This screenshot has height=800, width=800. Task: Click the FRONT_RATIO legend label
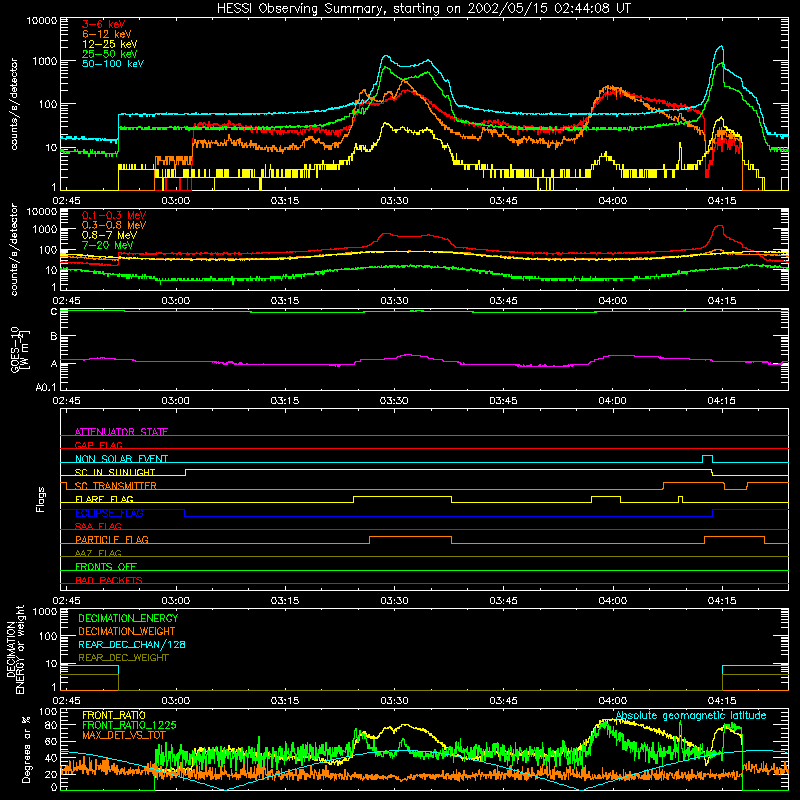coord(114,715)
